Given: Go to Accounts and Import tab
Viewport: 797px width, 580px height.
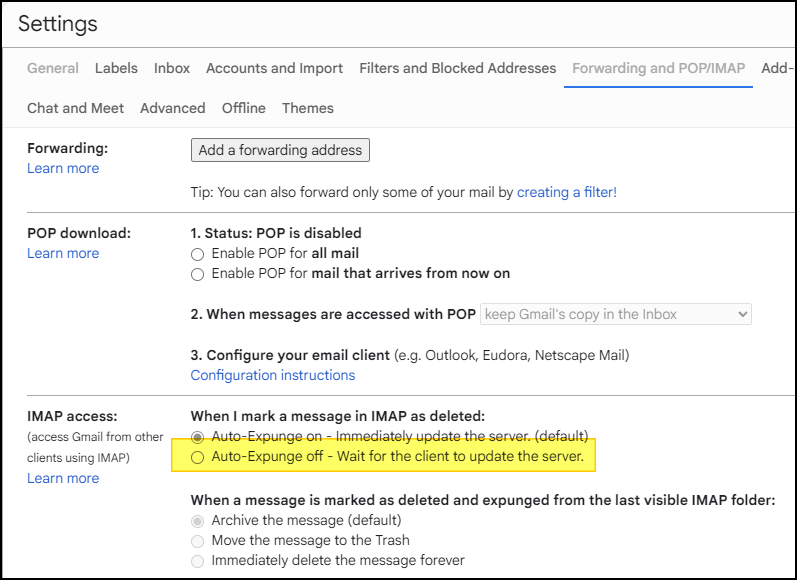Looking at the screenshot, I should tap(274, 68).
